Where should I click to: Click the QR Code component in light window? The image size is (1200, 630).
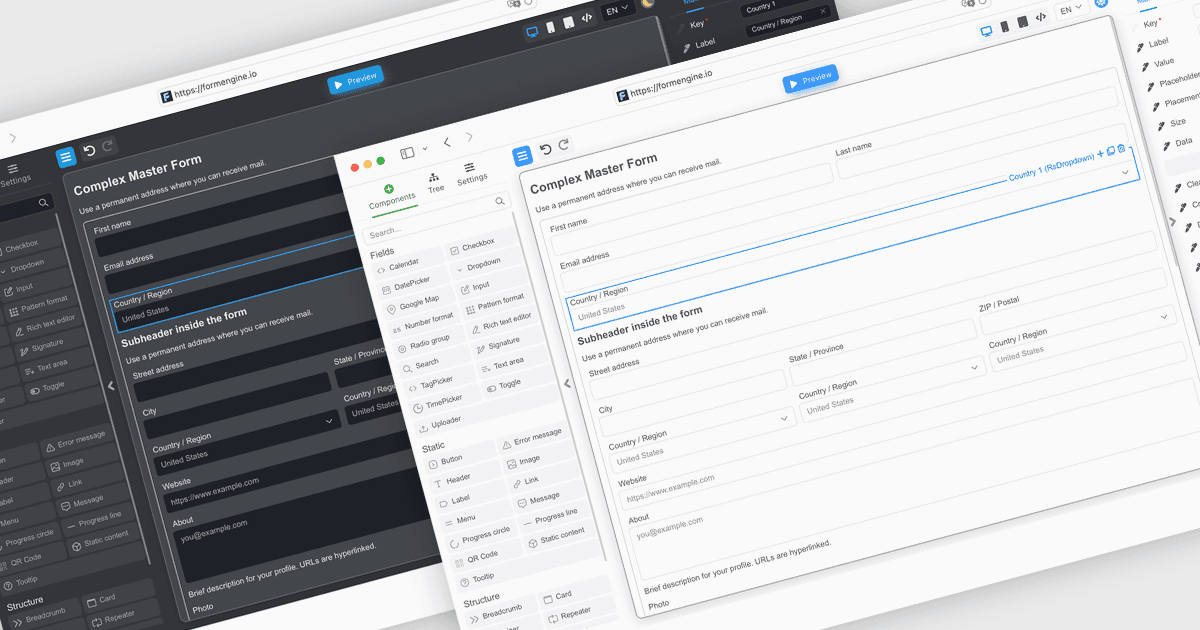tap(485, 554)
